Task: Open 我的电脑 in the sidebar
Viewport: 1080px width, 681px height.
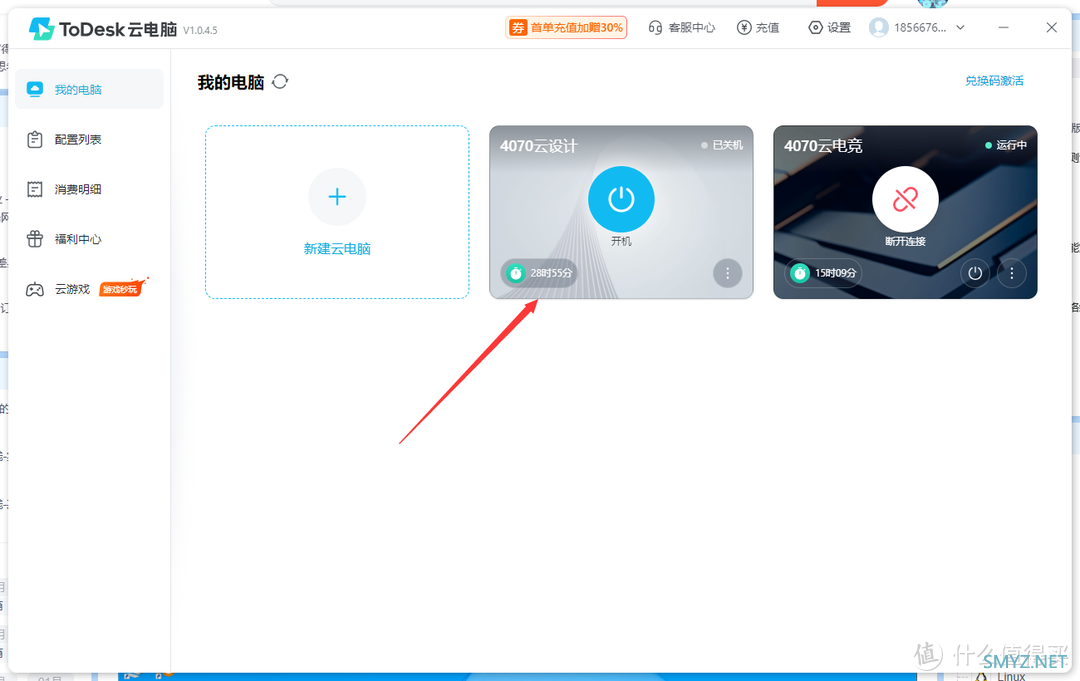Action: coord(89,90)
